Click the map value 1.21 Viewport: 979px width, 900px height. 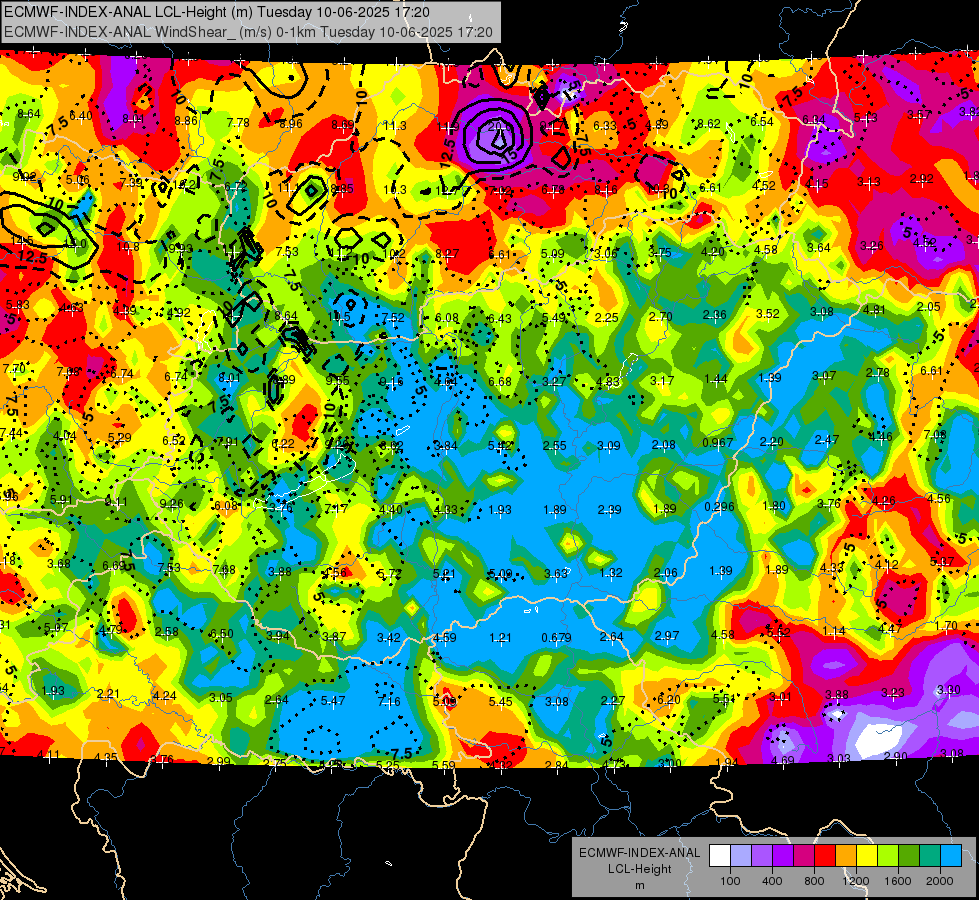500,638
